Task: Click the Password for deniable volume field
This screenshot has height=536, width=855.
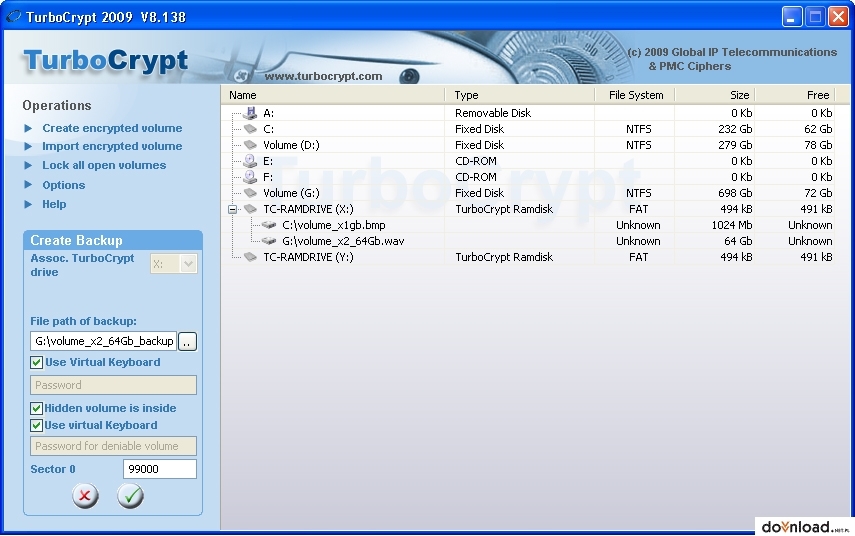Action: [113, 446]
